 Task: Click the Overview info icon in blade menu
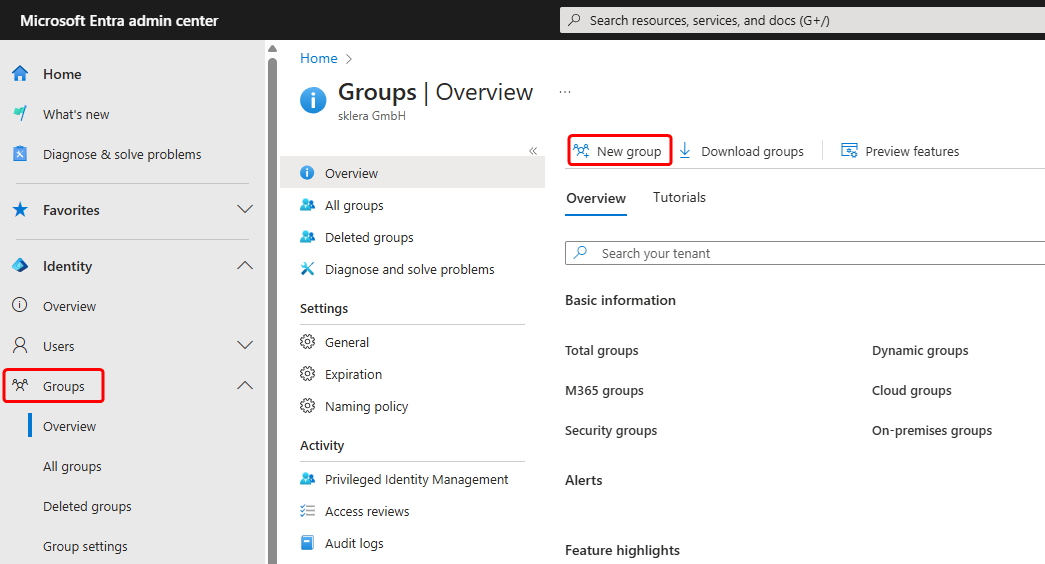click(307, 173)
